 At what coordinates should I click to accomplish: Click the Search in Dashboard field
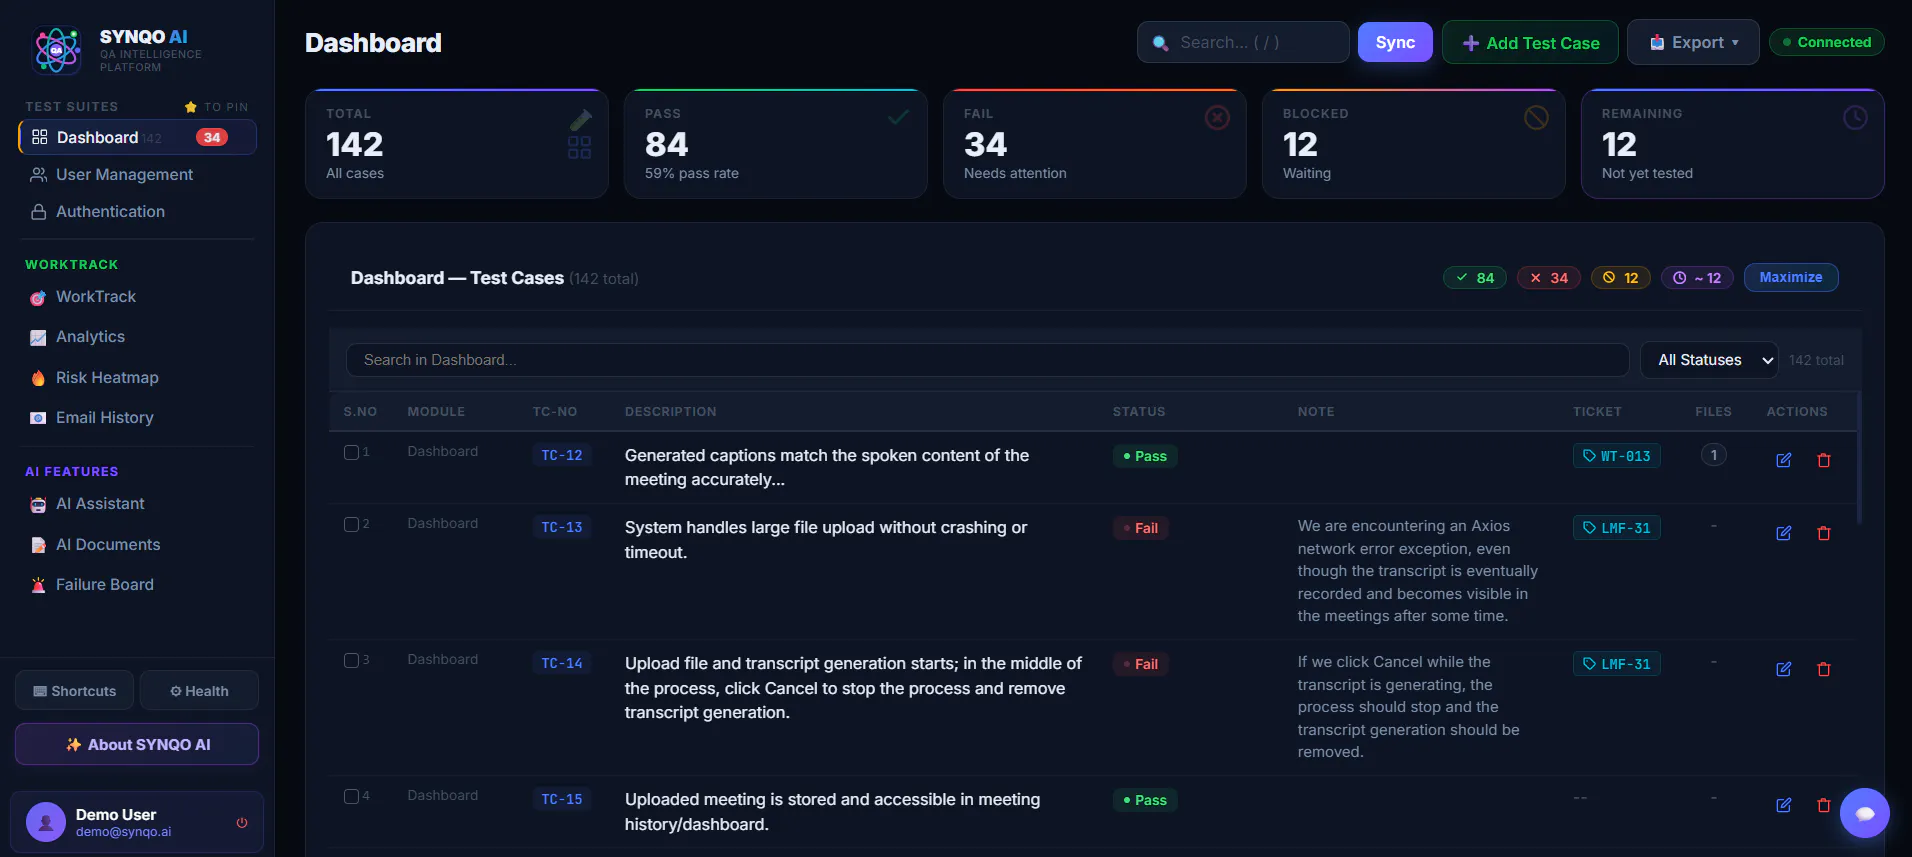click(x=987, y=360)
